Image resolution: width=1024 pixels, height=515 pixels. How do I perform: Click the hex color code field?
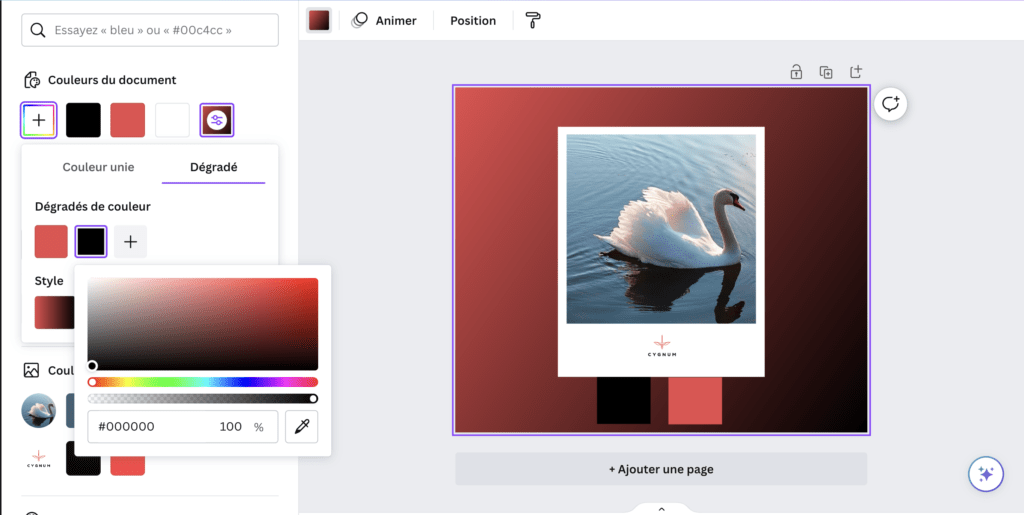click(x=150, y=426)
